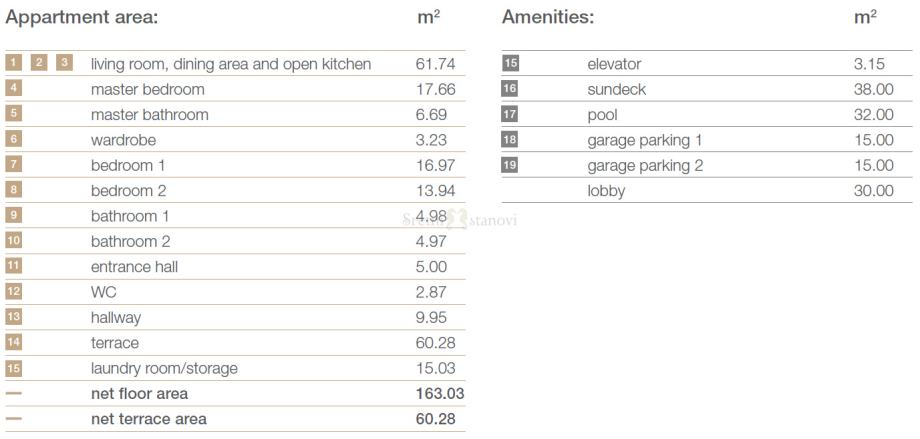
Task: Click the 'Appartment area:' heading
Action: point(82,17)
